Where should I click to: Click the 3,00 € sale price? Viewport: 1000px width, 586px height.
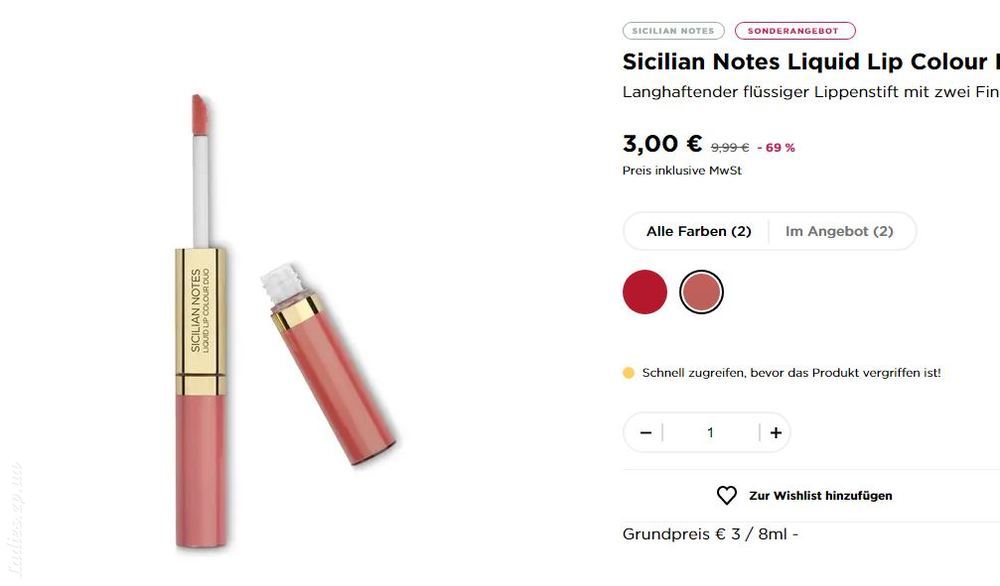coord(662,143)
